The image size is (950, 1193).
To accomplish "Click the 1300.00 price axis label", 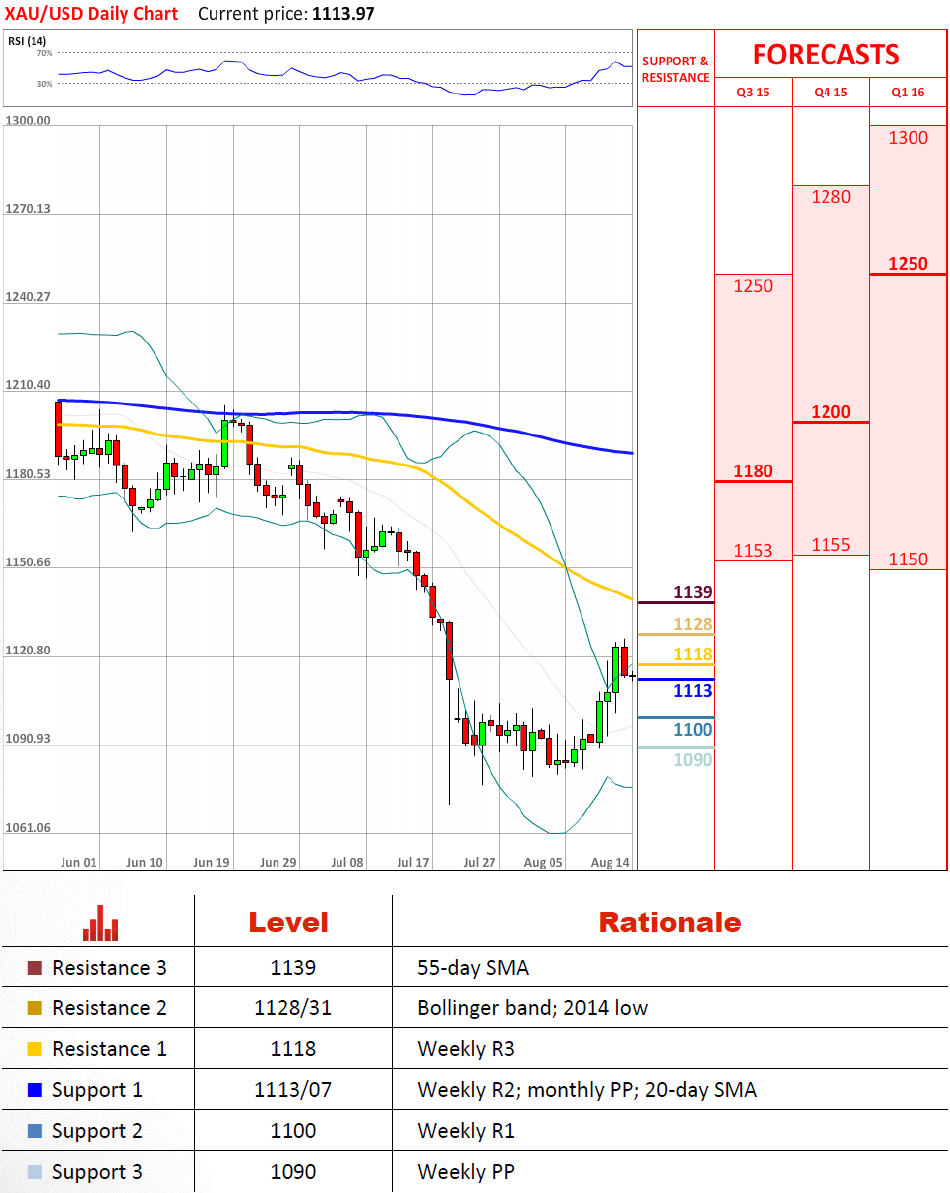I will tap(27, 120).
